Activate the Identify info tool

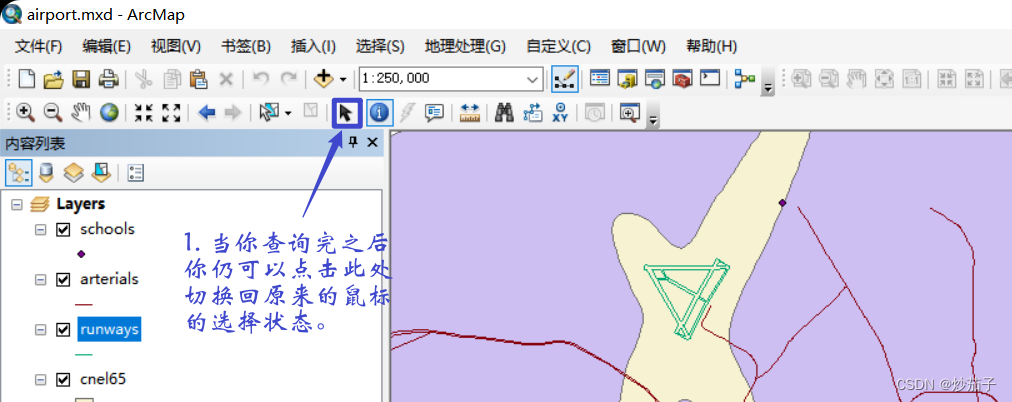(x=380, y=113)
